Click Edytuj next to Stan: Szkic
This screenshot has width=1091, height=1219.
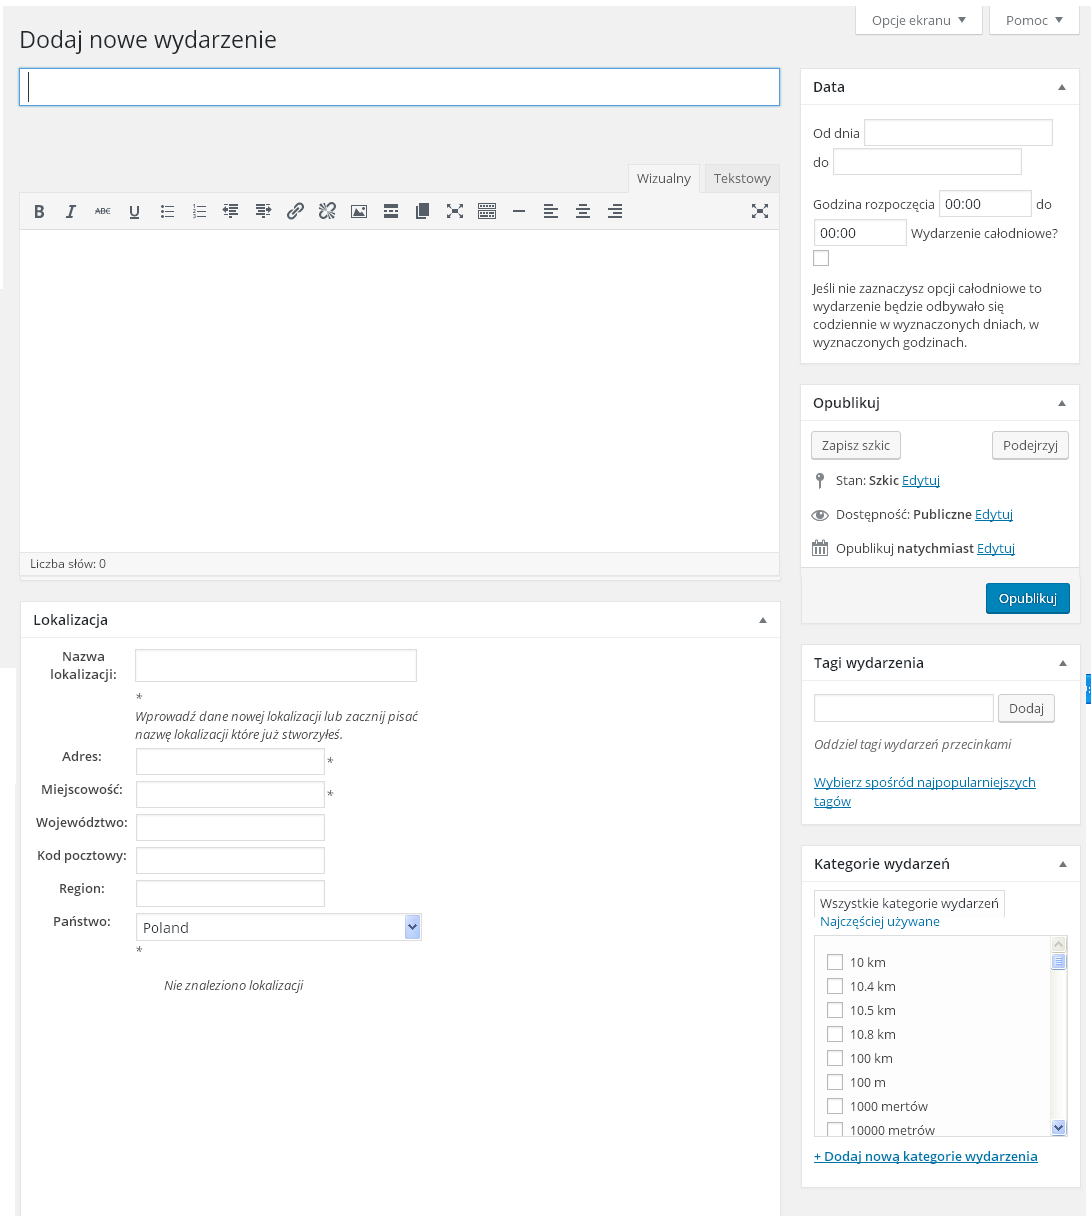921,481
